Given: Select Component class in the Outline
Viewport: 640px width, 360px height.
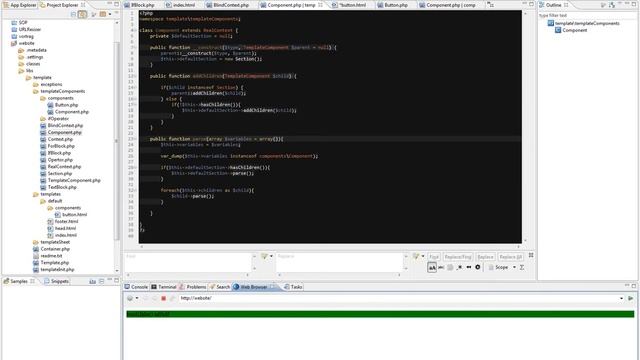Looking at the screenshot, I should pyautogui.click(x=571, y=30).
